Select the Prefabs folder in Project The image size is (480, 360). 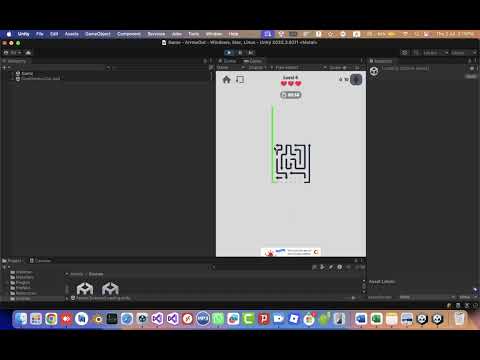coord(21,288)
